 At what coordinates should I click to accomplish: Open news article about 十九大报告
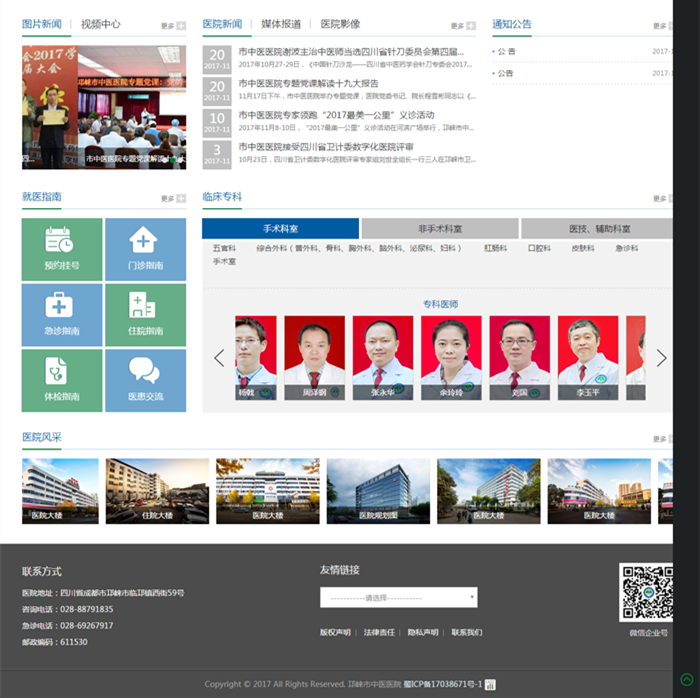point(308,84)
